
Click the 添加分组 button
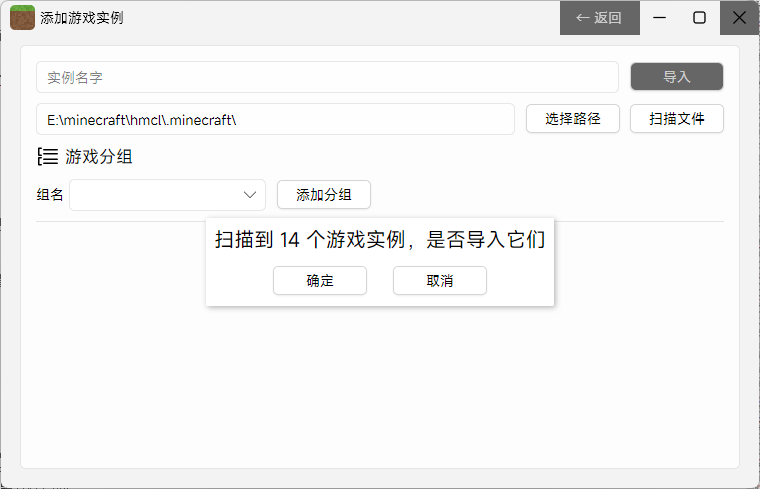coord(324,195)
